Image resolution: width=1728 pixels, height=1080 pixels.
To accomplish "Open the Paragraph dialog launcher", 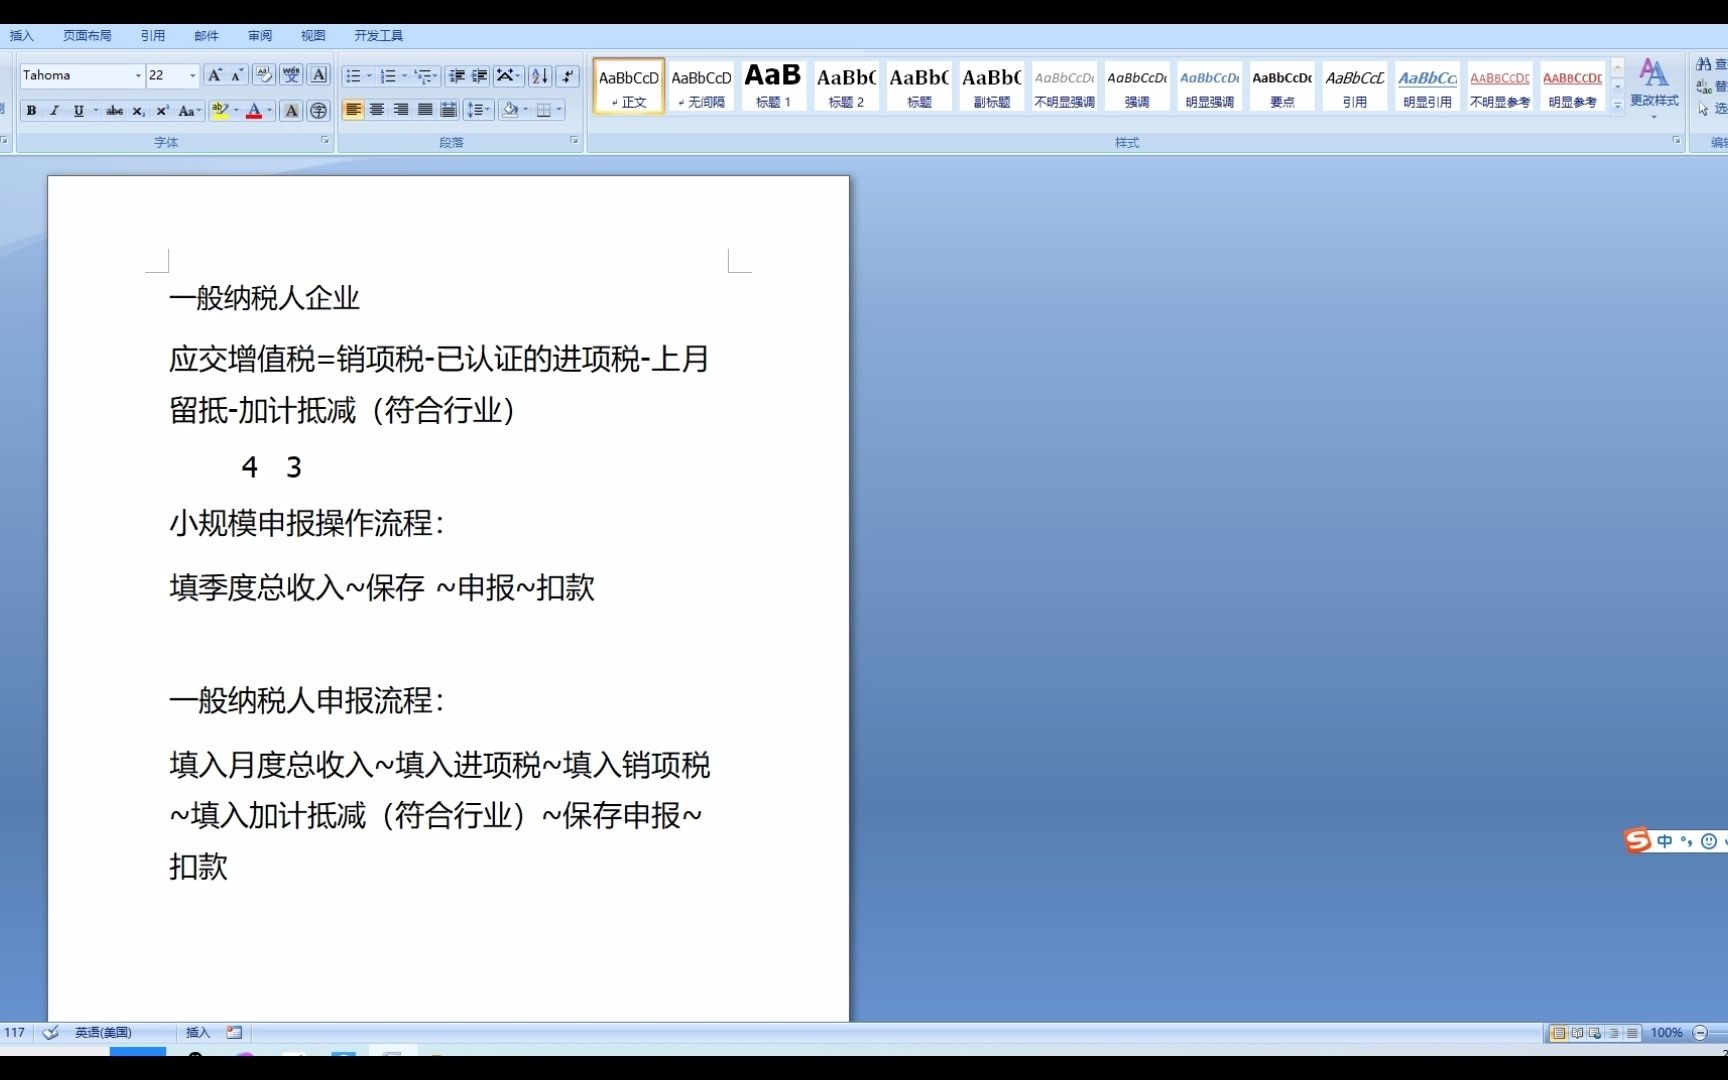I will (574, 141).
